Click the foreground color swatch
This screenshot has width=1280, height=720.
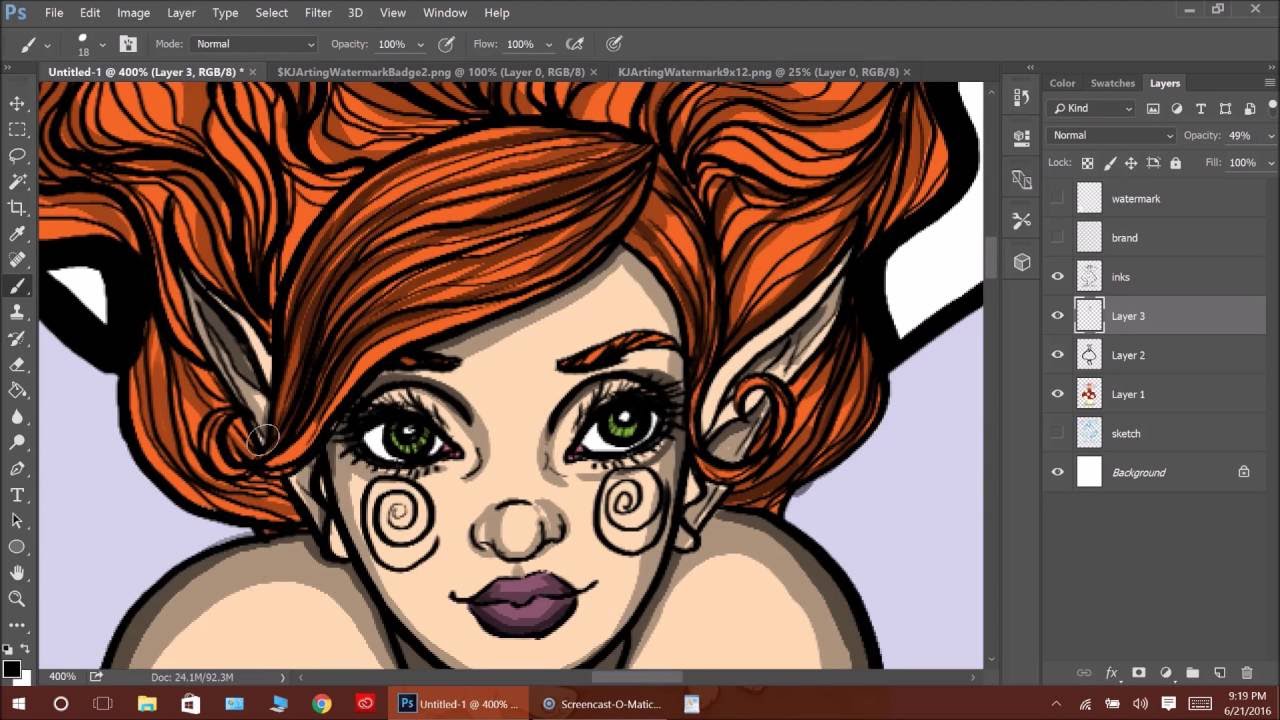tap(11, 669)
